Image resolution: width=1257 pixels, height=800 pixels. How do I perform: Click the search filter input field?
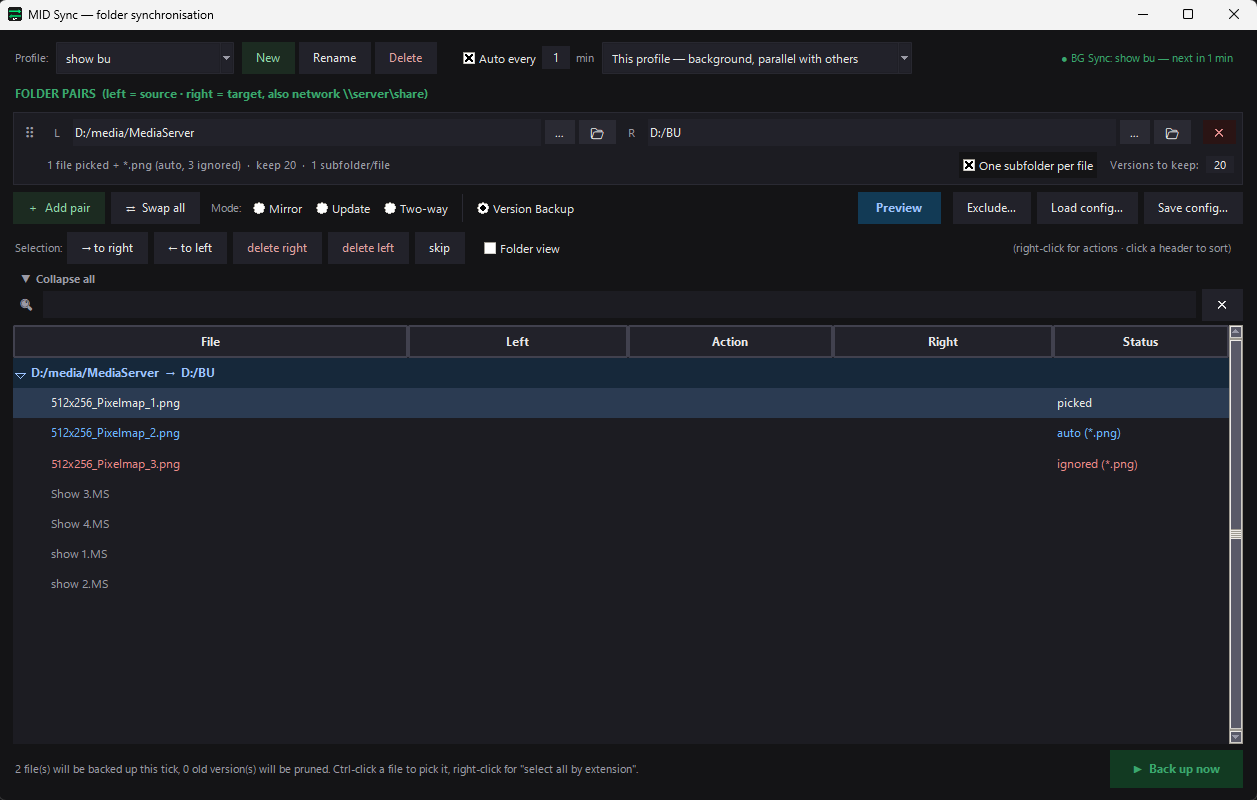click(x=619, y=305)
